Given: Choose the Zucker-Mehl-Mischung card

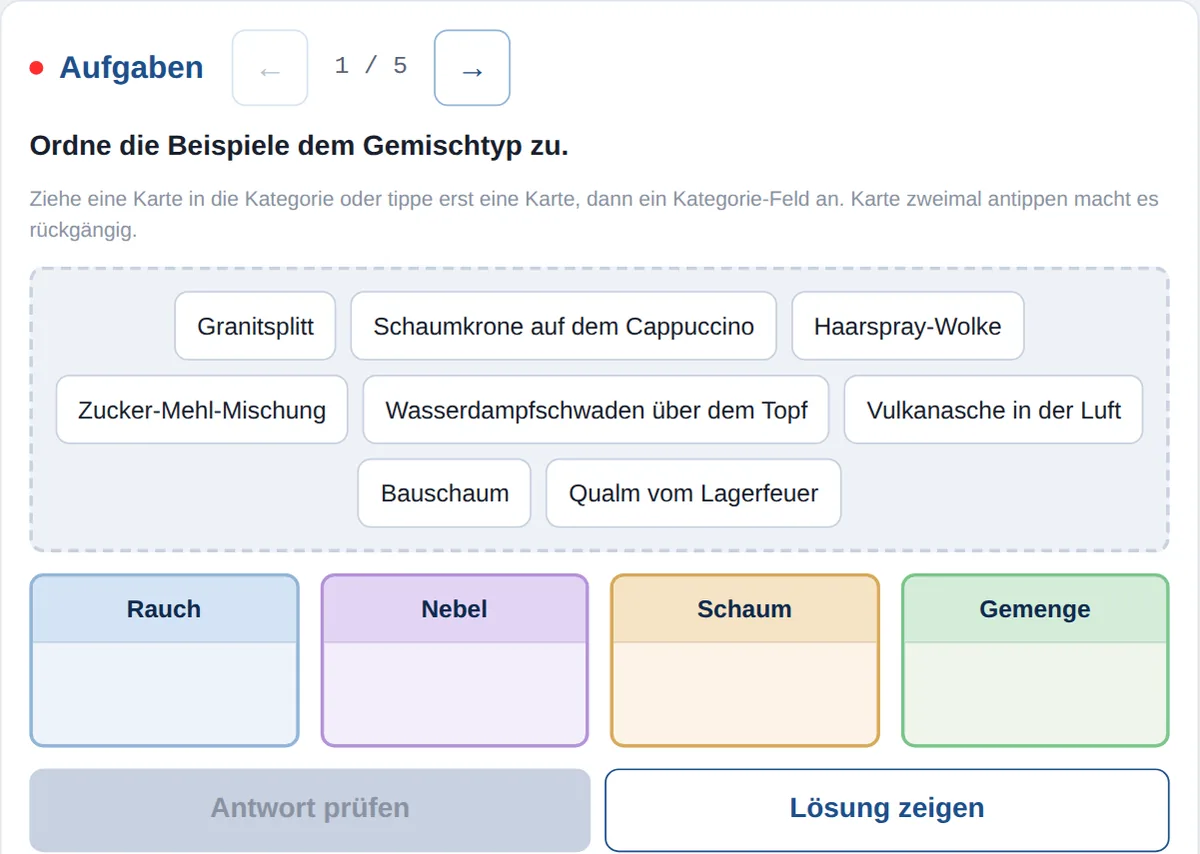Looking at the screenshot, I should pos(202,410).
